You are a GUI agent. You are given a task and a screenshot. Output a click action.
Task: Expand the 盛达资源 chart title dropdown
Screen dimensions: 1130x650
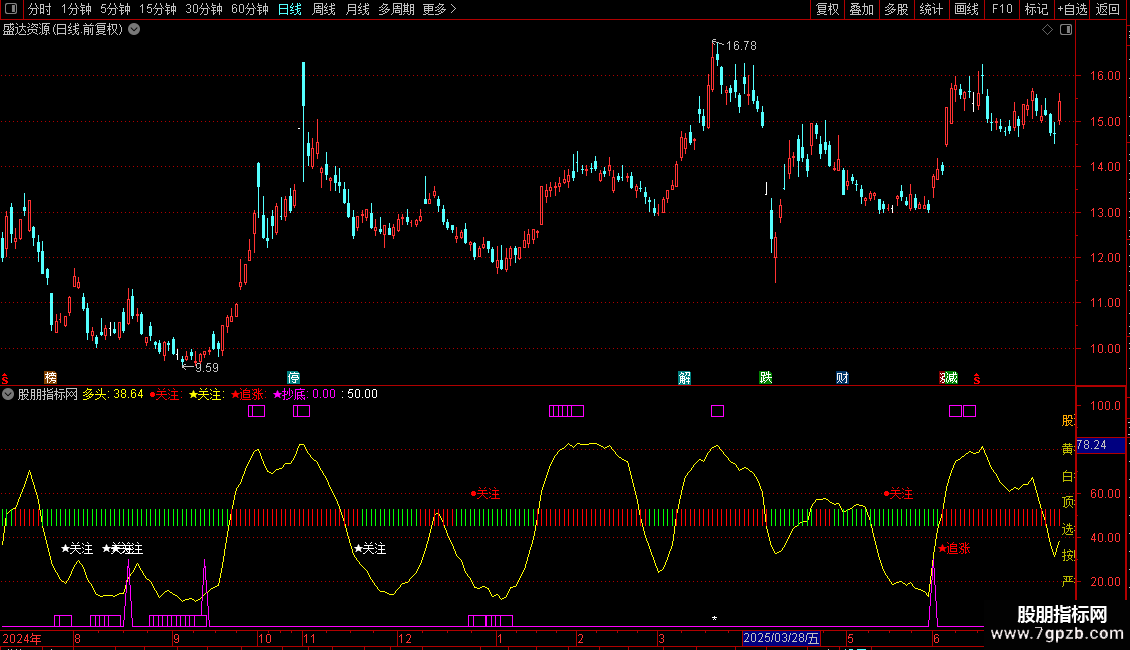[x=134, y=30]
